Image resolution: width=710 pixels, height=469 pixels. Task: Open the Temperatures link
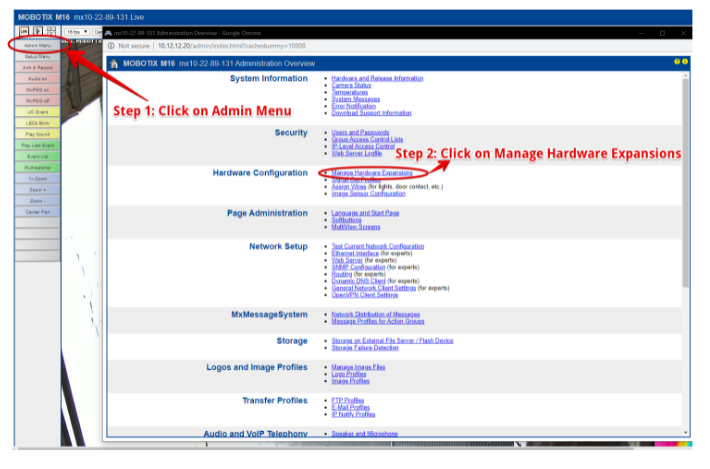(350, 92)
